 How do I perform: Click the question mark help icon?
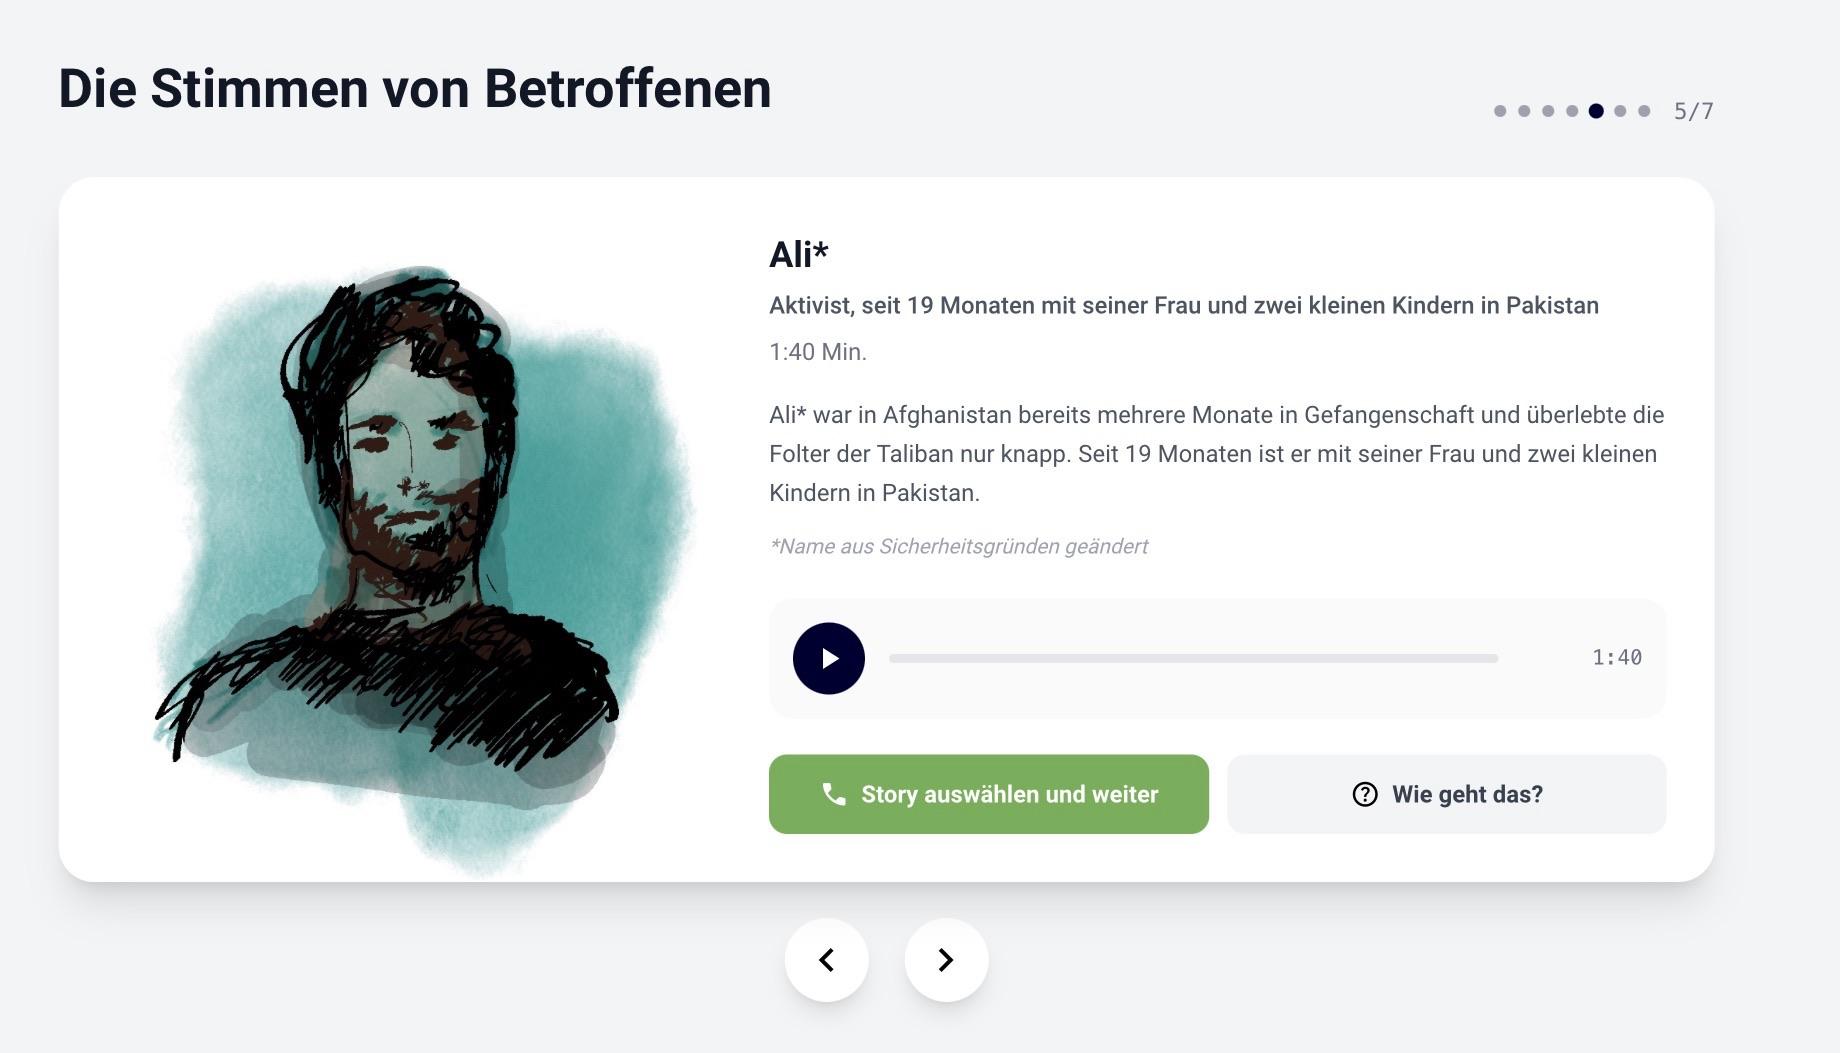tap(1365, 794)
